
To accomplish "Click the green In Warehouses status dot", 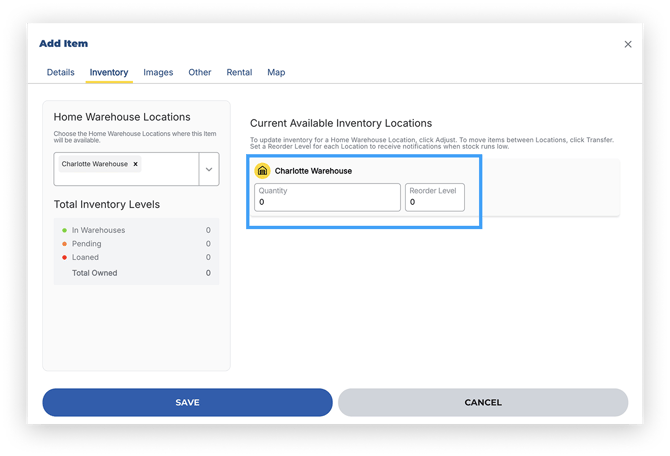I will tap(64, 230).
